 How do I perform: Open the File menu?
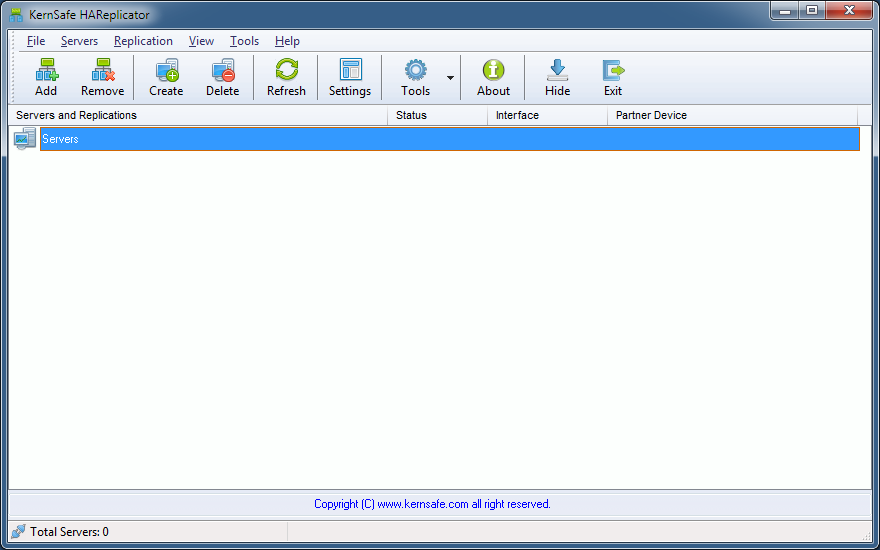pos(36,41)
